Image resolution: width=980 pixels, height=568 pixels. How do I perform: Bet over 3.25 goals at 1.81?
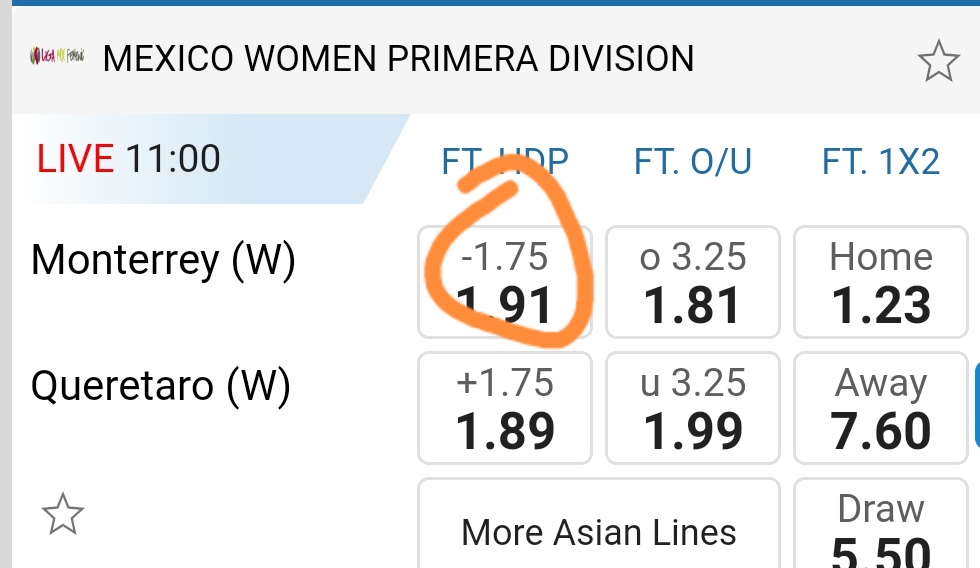coord(693,283)
